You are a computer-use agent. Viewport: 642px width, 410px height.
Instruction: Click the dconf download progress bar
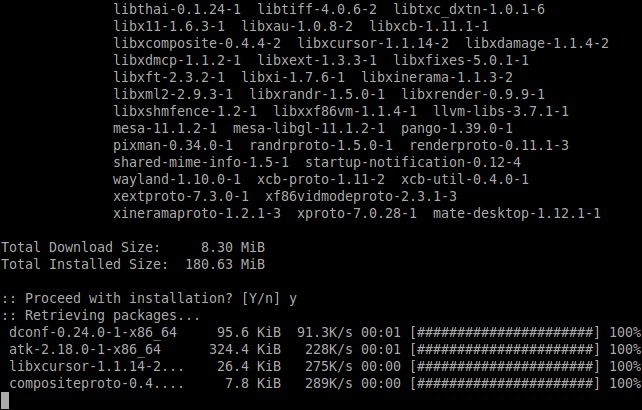pyautogui.click(x=506, y=332)
